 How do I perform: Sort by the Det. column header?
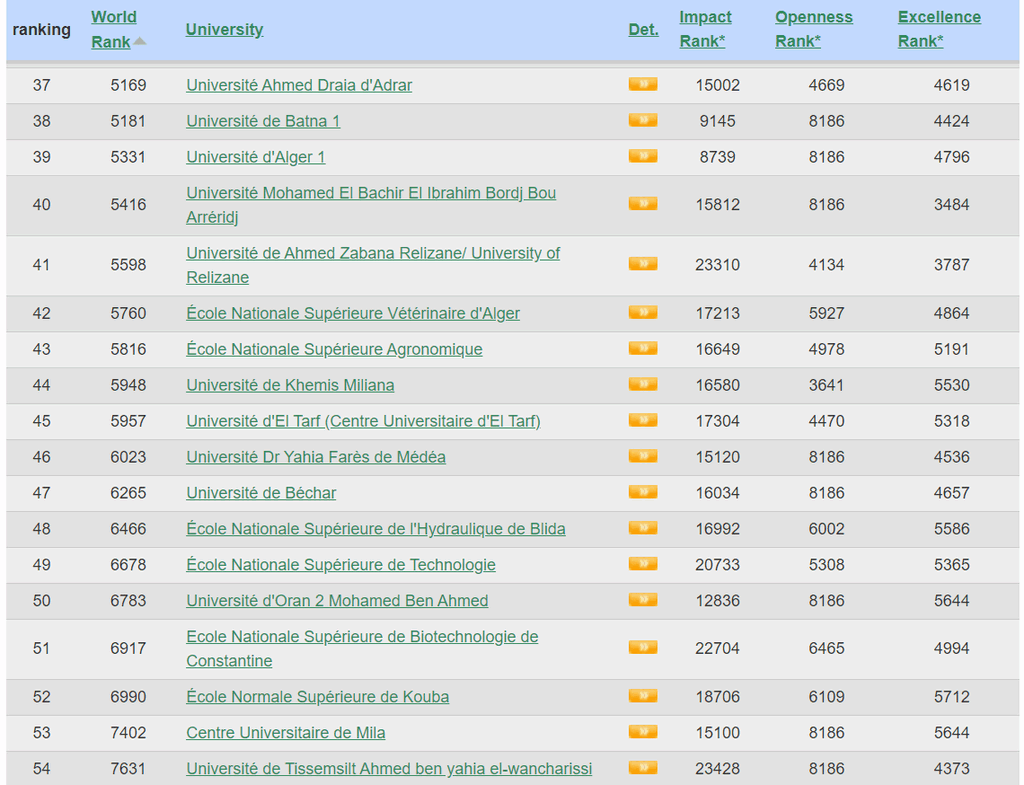click(643, 29)
